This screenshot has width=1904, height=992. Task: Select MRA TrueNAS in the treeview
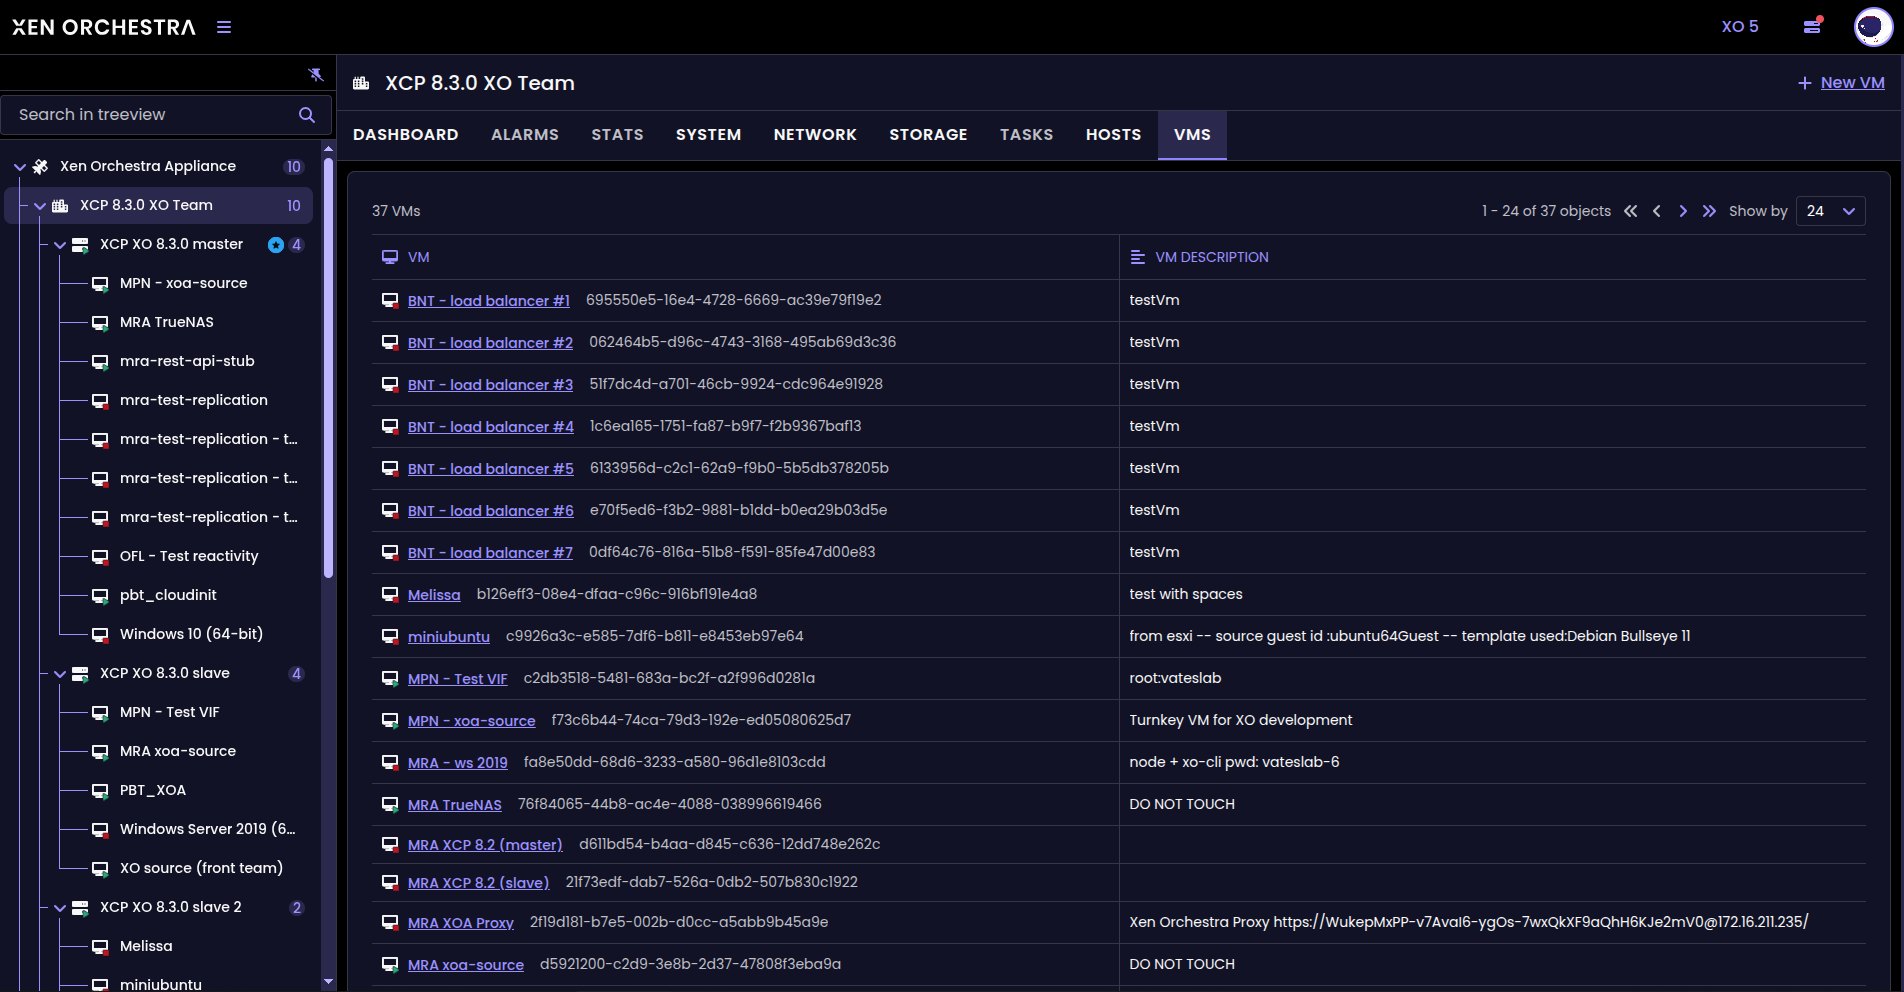(166, 322)
